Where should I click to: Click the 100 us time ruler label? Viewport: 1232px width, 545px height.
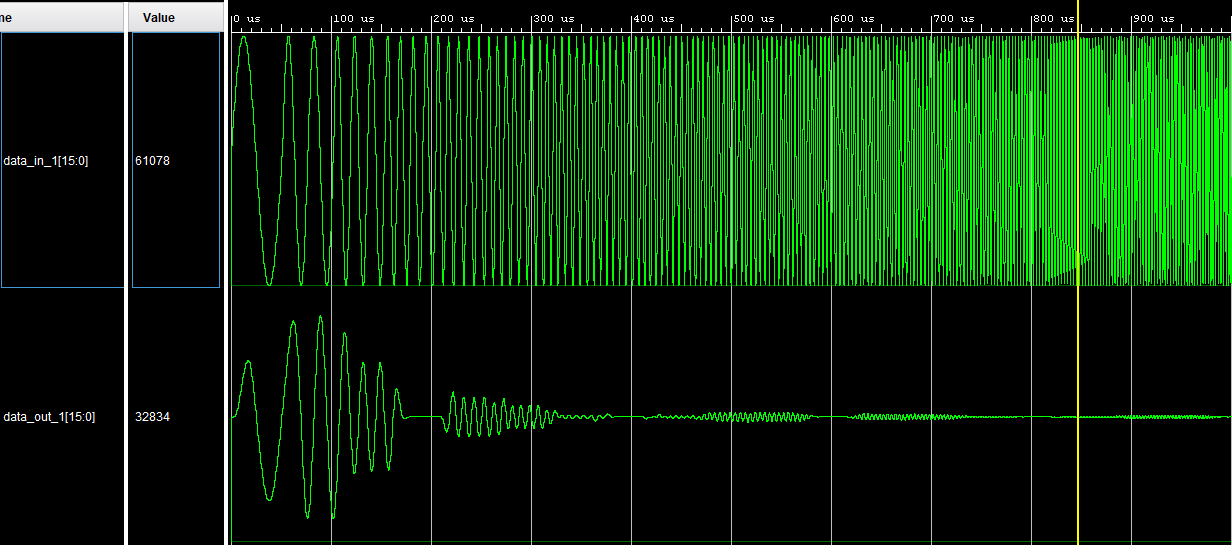354,18
